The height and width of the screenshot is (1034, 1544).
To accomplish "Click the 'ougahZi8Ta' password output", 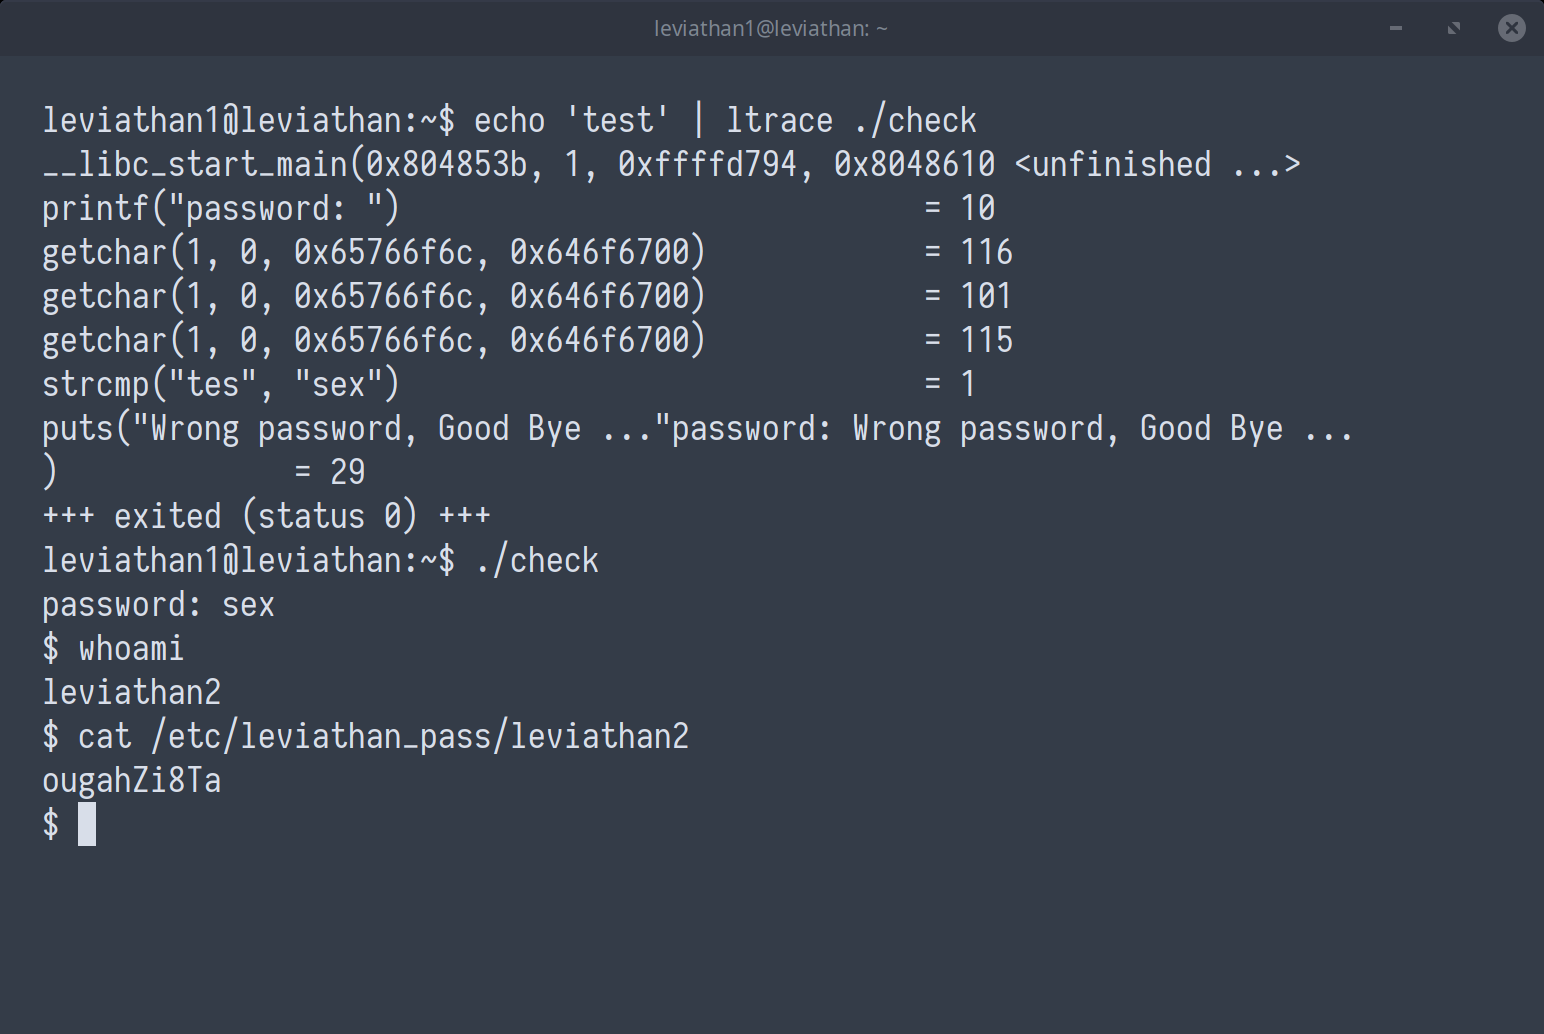I will (131, 781).
